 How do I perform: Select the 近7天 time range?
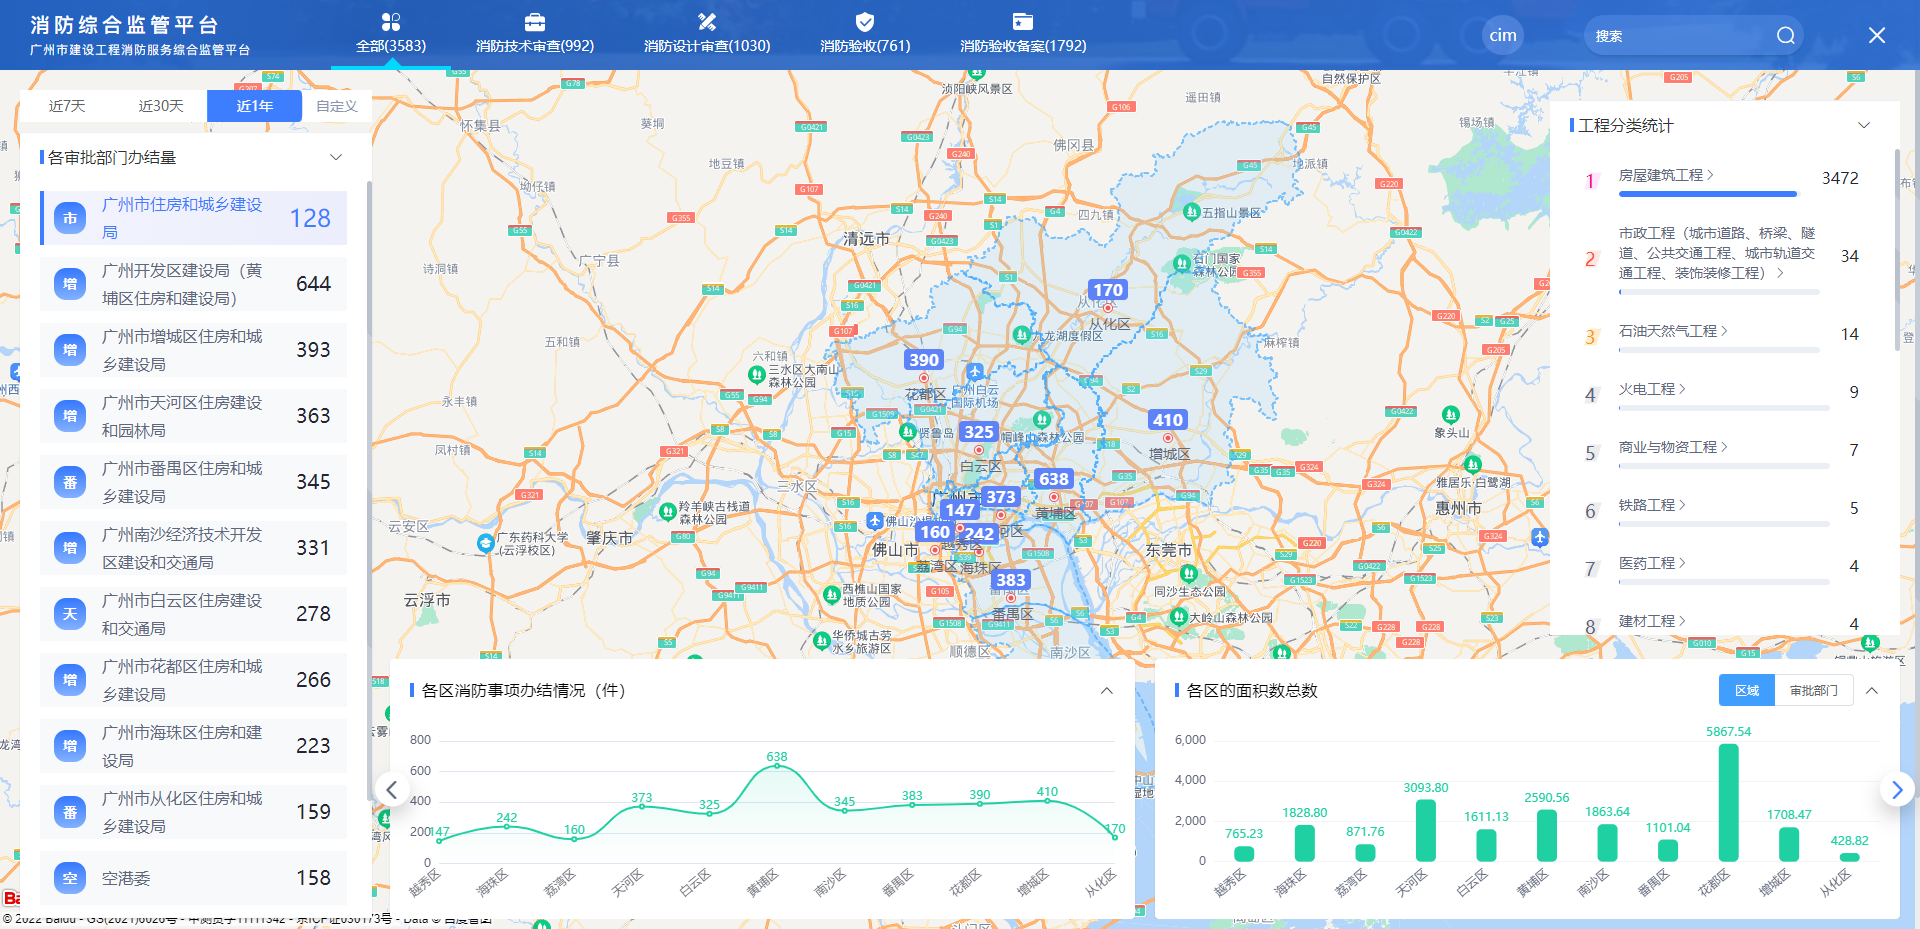pos(67,106)
